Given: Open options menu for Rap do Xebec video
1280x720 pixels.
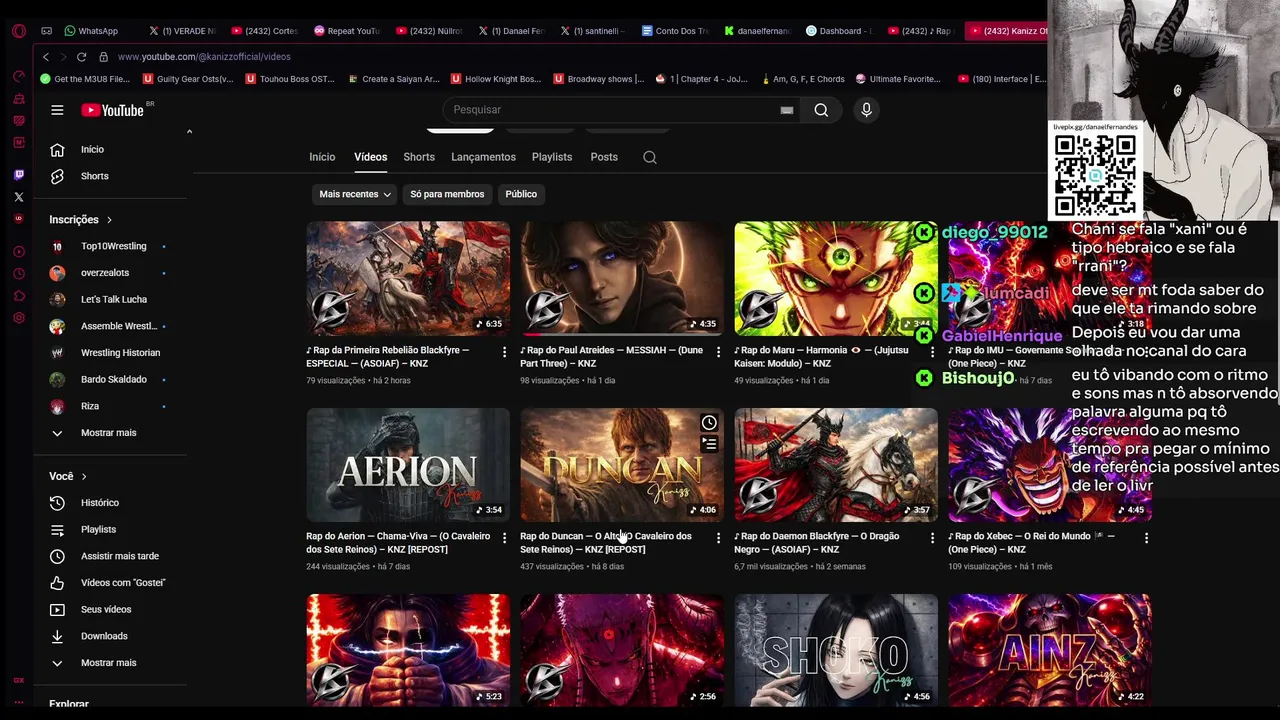Looking at the screenshot, I should (1146, 538).
